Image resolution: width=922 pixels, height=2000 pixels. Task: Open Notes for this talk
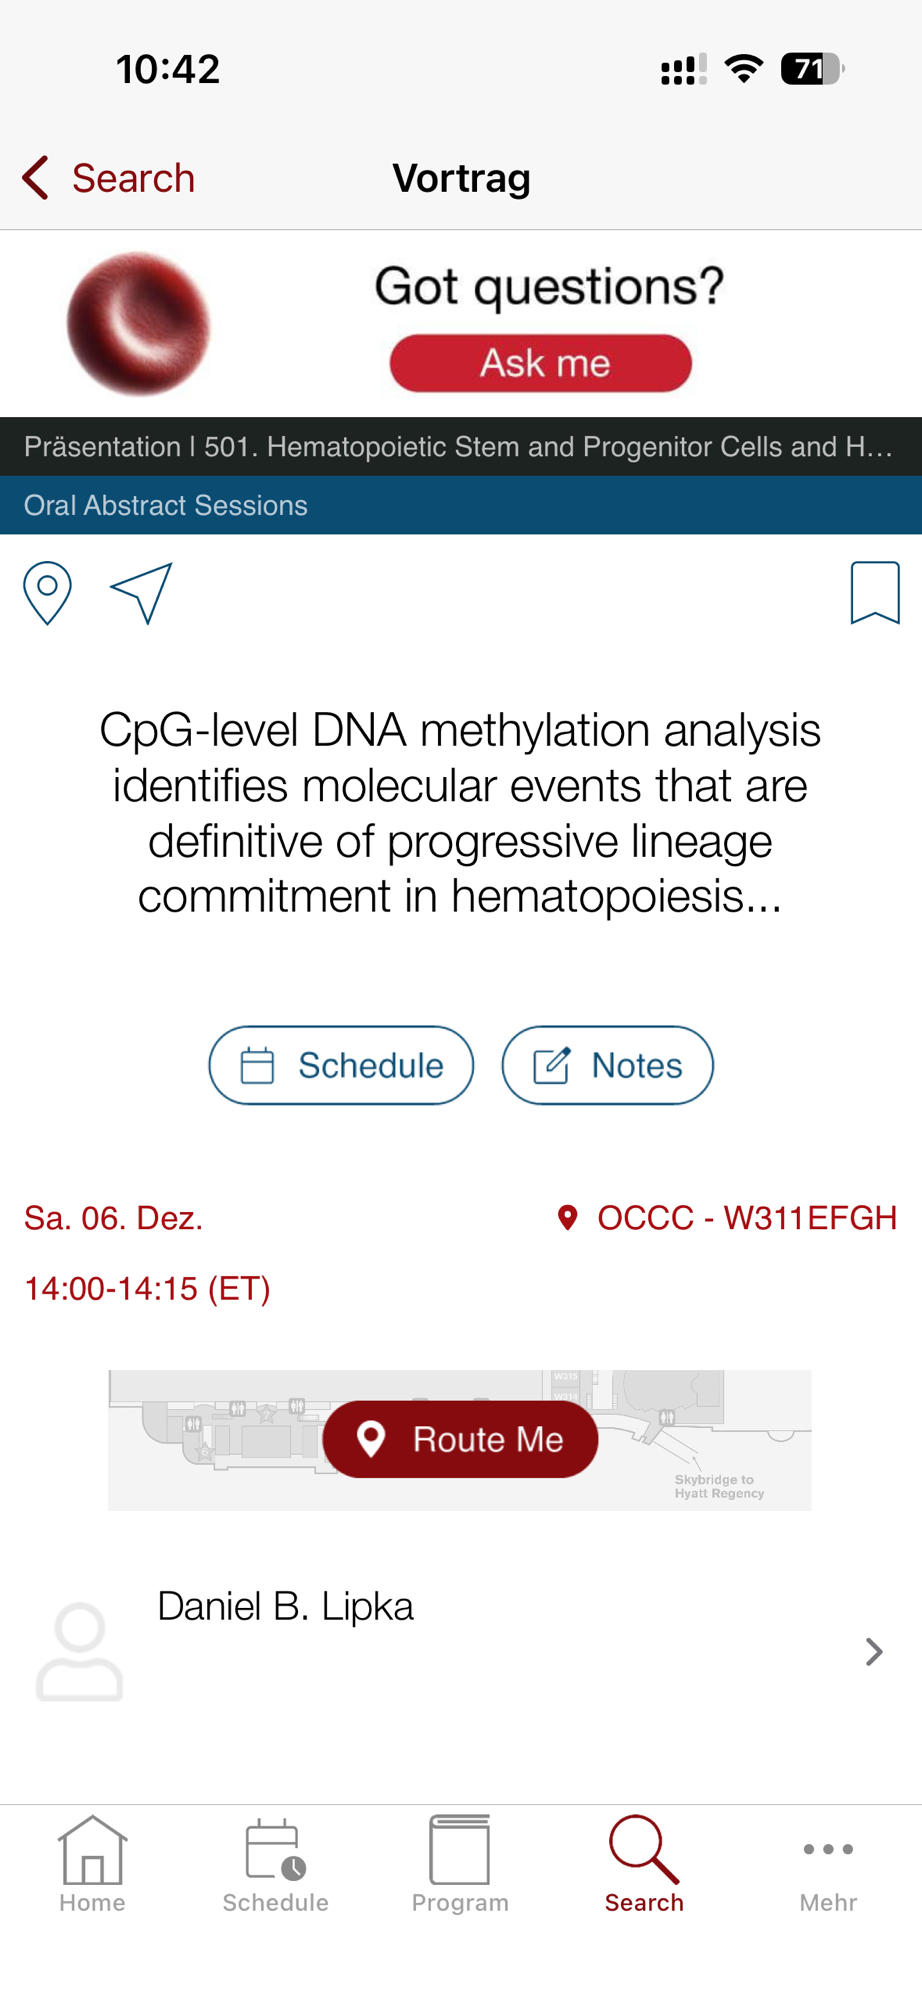coord(607,1065)
